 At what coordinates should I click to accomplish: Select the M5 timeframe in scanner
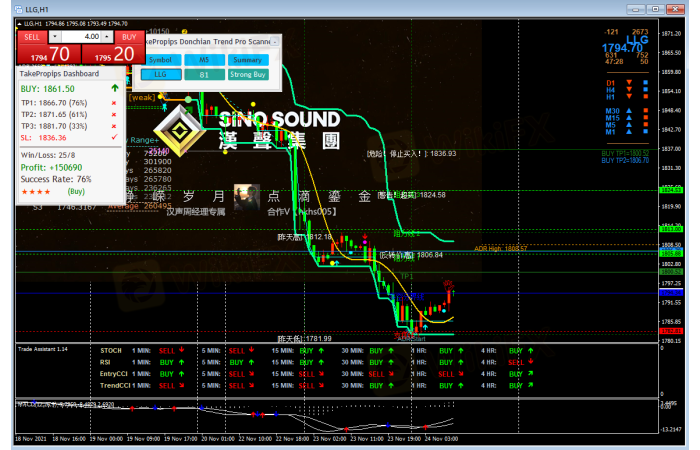[203, 60]
